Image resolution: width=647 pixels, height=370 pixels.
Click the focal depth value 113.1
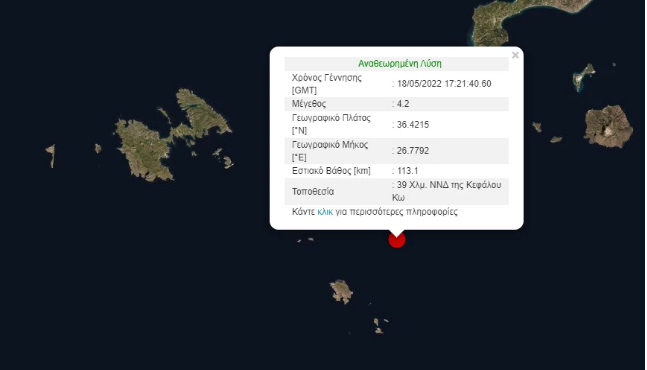coord(407,171)
